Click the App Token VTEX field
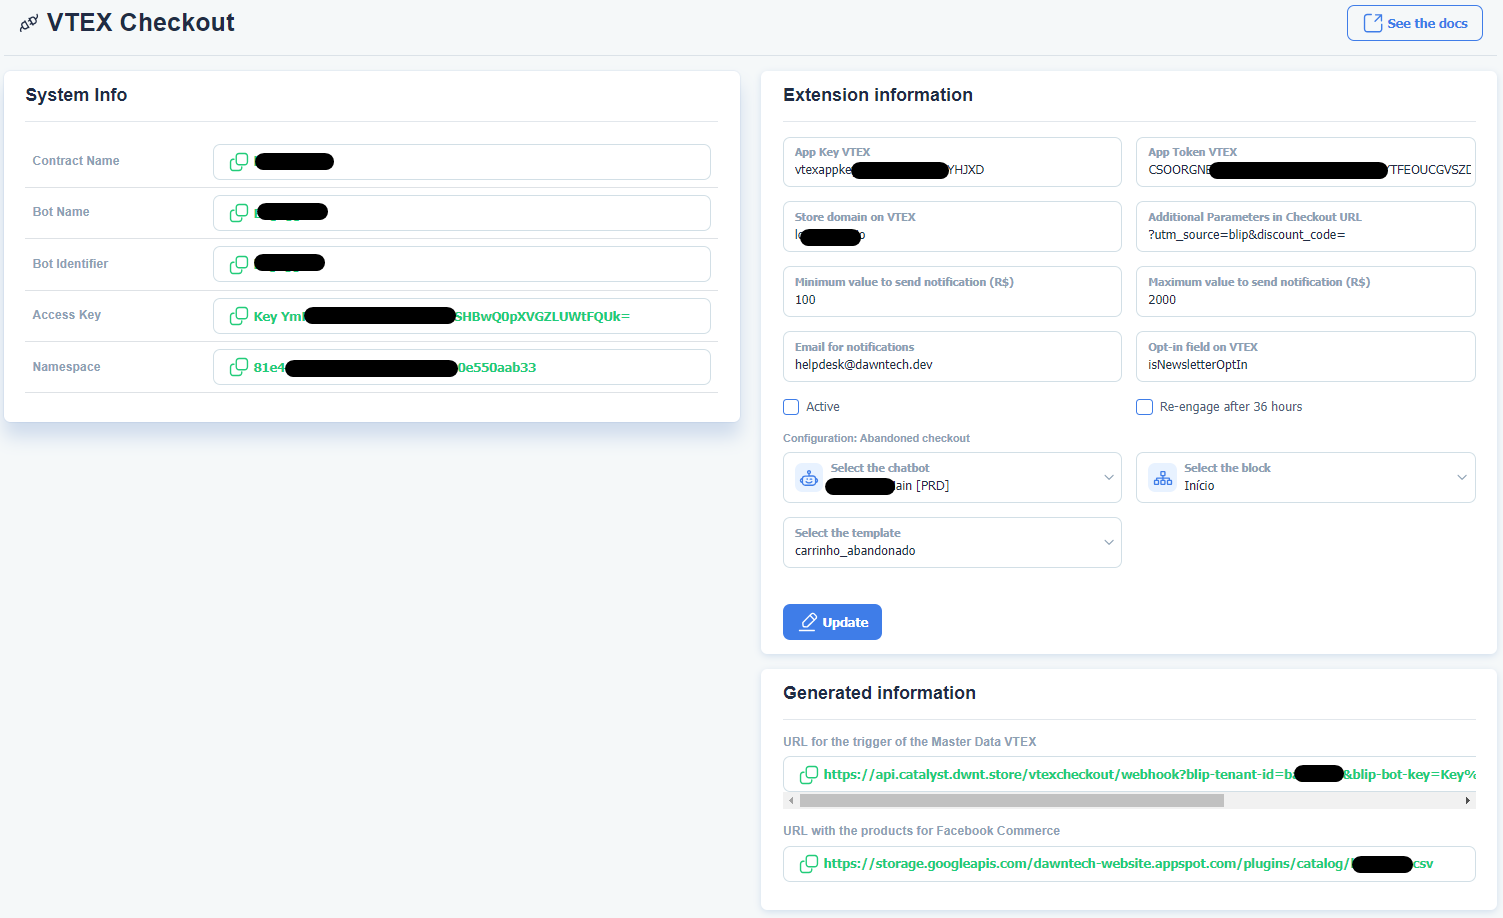 tap(1306, 162)
